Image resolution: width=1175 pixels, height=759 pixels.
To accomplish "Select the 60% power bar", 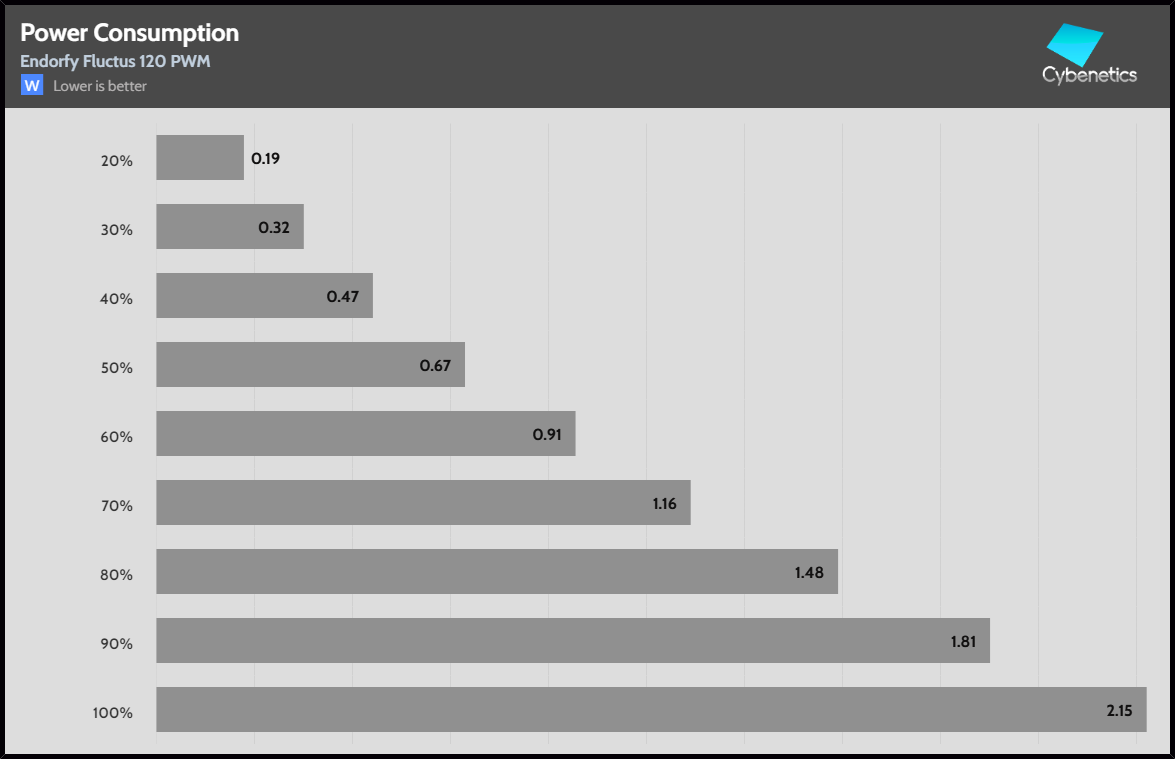I will [x=365, y=434].
